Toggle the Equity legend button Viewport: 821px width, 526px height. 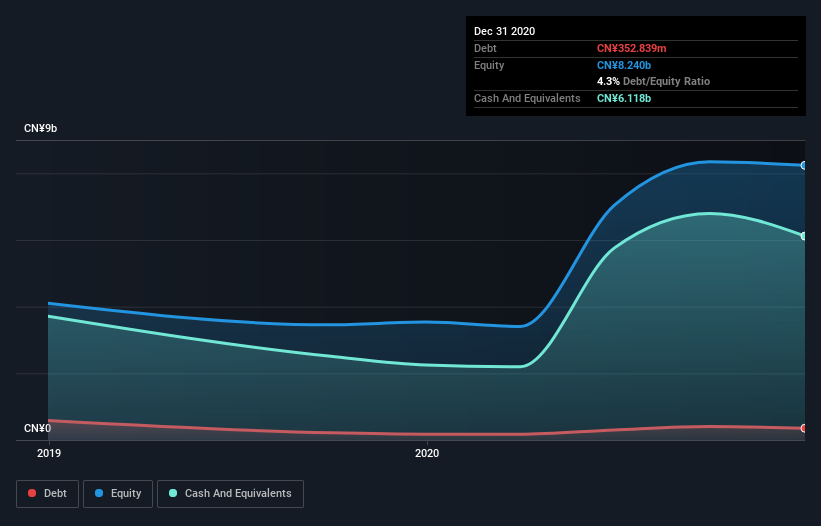tap(118, 494)
